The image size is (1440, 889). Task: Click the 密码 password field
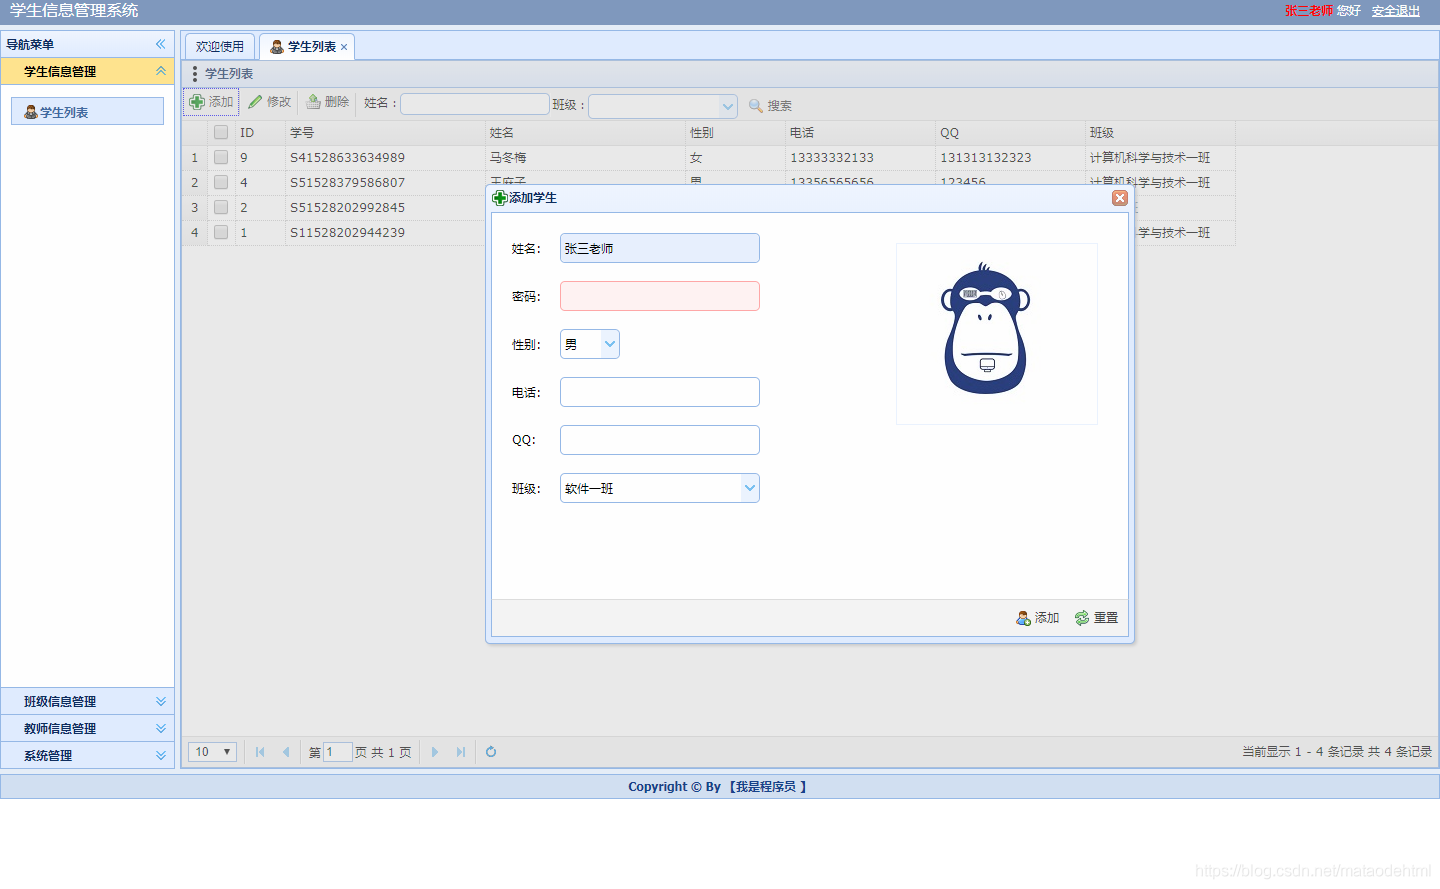[x=660, y=296]
